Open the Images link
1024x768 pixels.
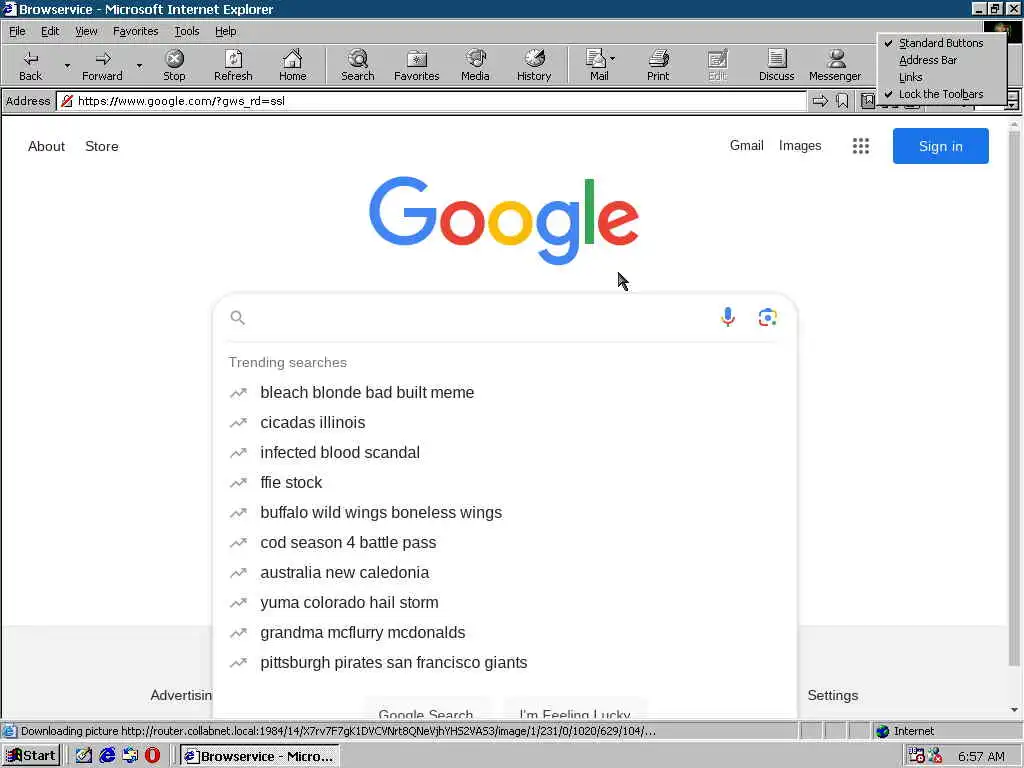800,146
